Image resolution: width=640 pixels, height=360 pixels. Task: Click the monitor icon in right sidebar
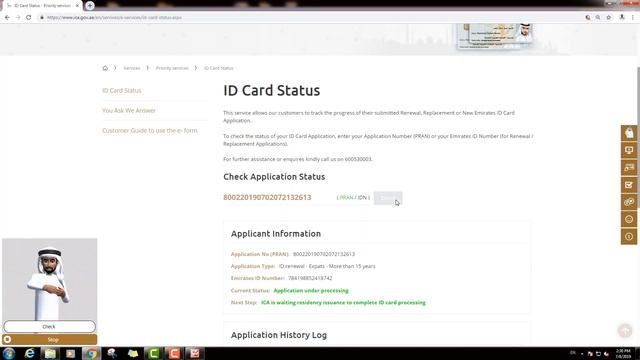point(629,150)
